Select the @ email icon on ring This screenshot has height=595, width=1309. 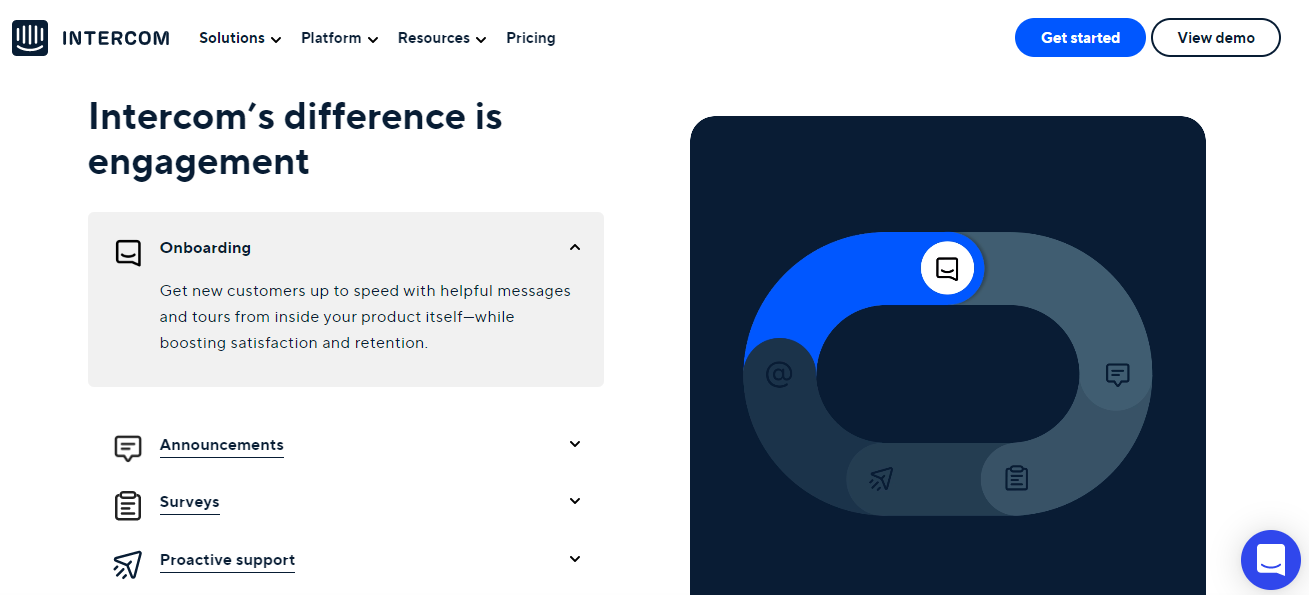(x=779, y=375)
